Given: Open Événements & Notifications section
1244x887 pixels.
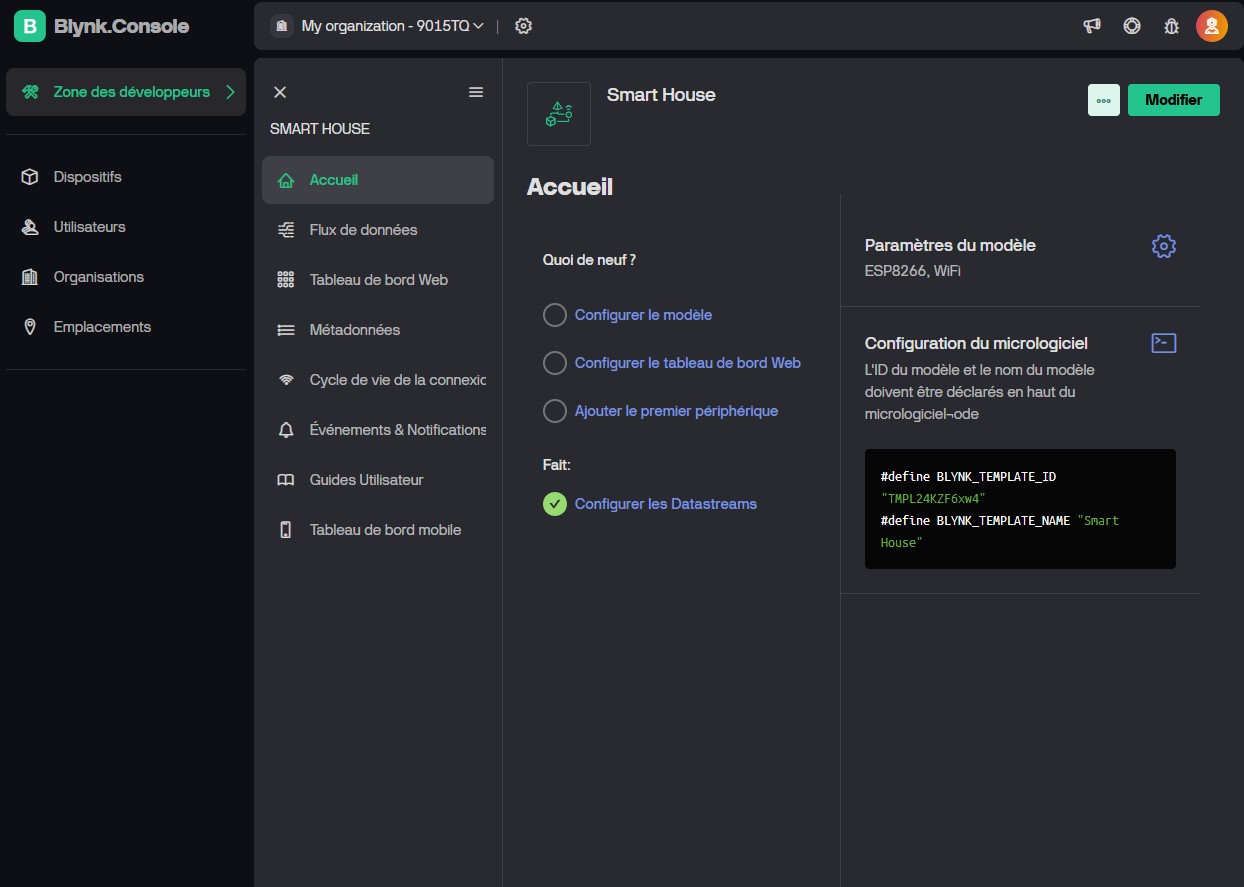Looking at the screenshot, I should click(x=378, y=430).
